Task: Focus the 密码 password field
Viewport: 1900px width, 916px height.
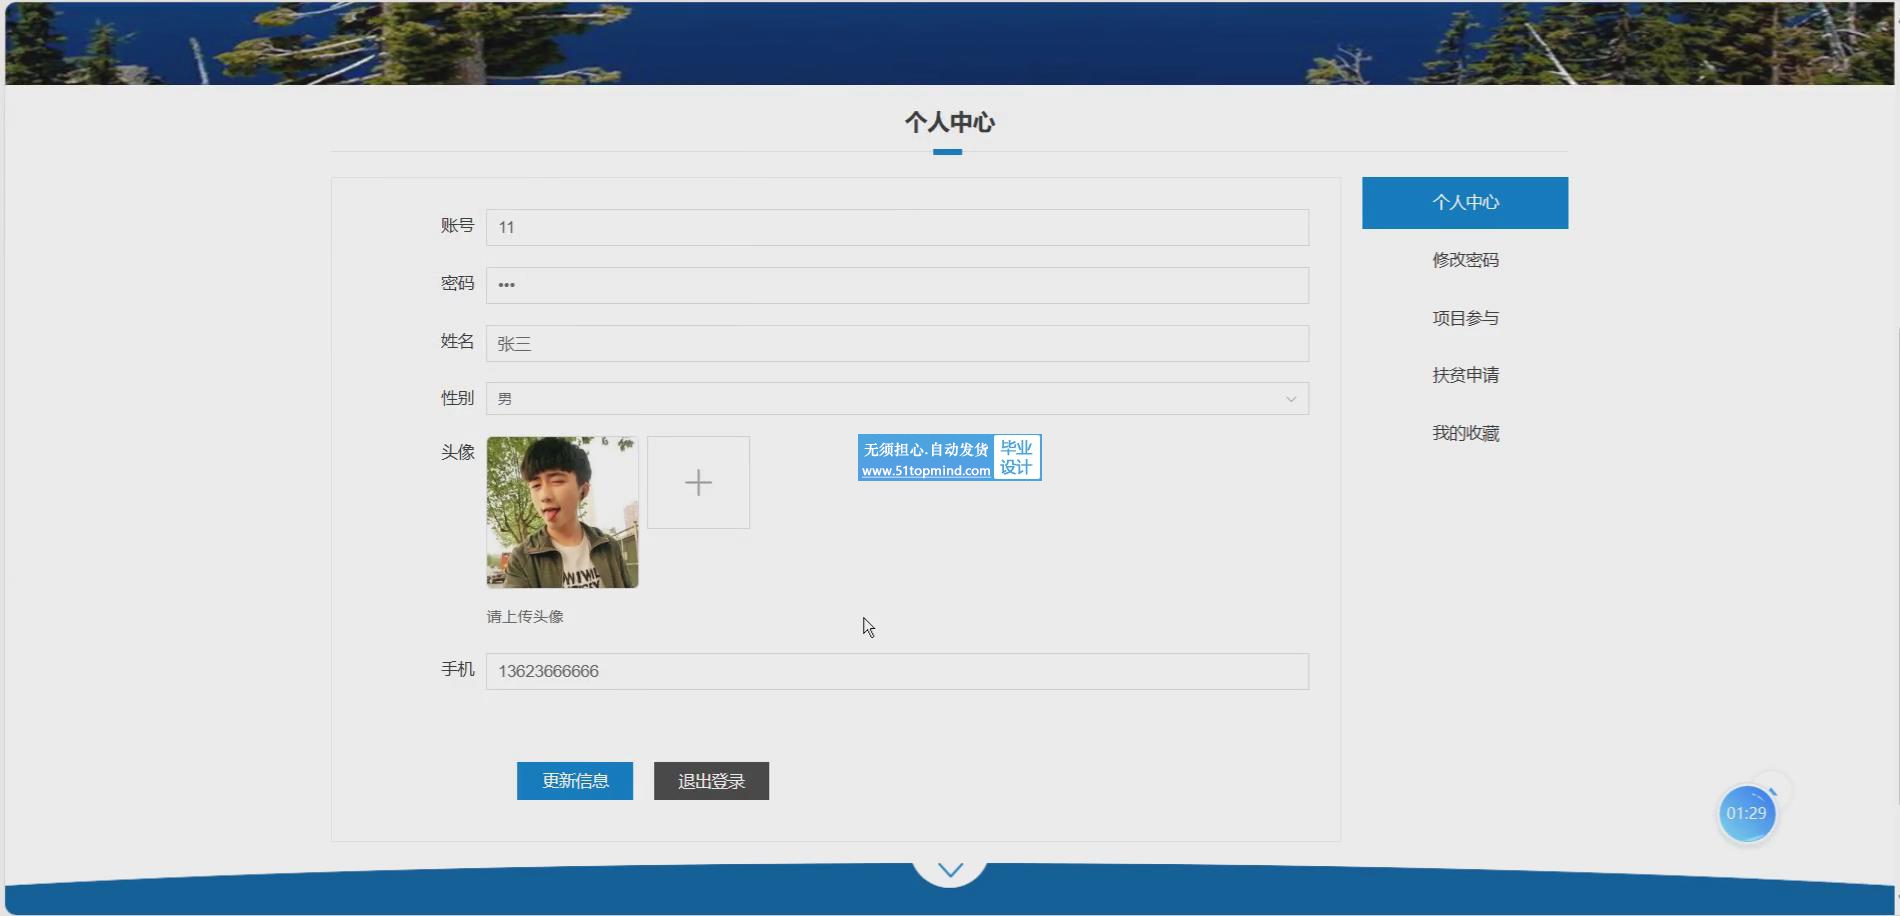Action: point(896,285)
